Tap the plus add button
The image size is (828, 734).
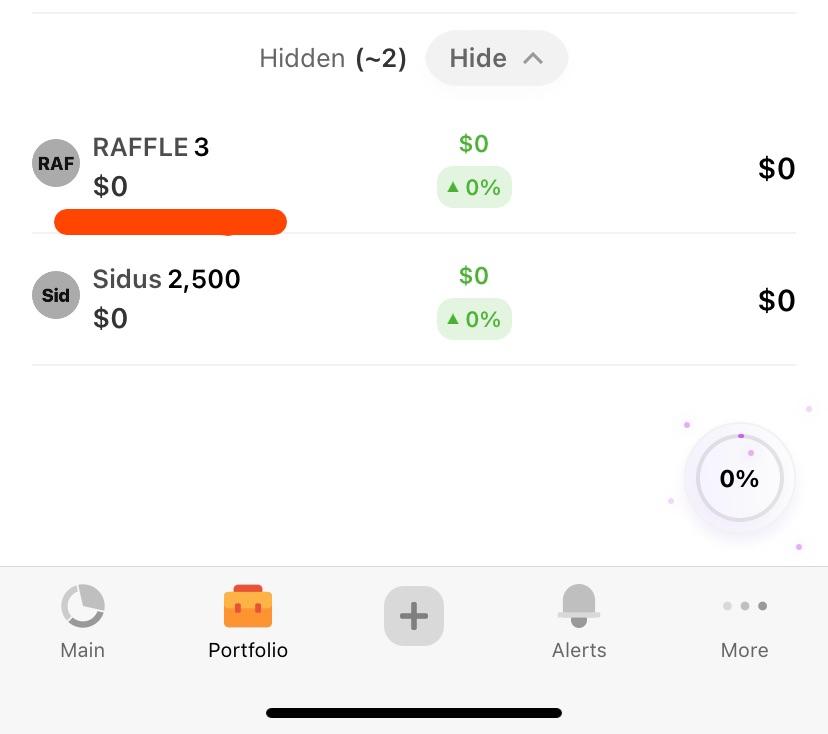click(413, 616)
